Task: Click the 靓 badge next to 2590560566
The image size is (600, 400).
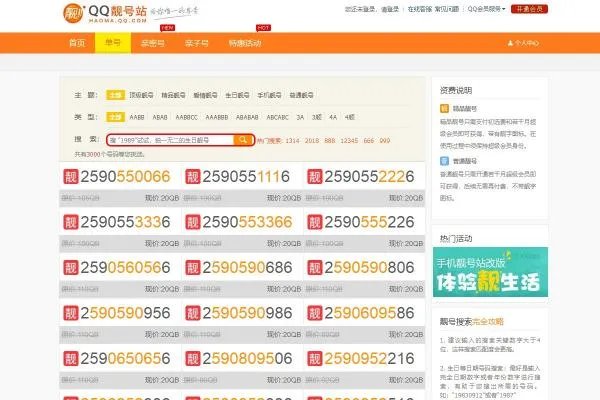Action: pyautogui.click(x=71, y=268)
